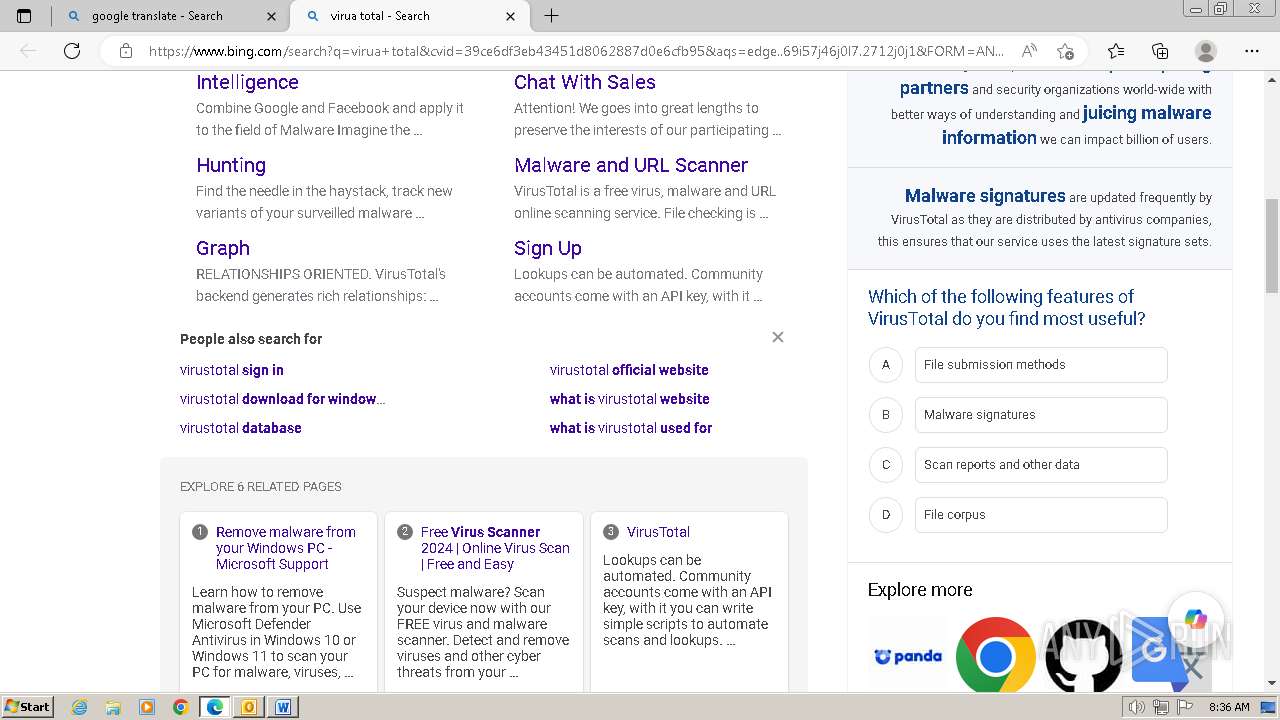Open Malware and URL Scanner link
1280x720 pixels.
(631, 165)
